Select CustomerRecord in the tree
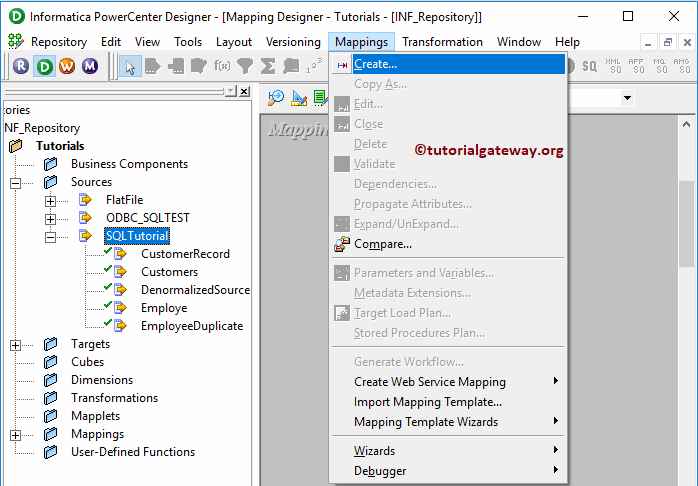Screen dimensions: 698x486 coord(185,254)
